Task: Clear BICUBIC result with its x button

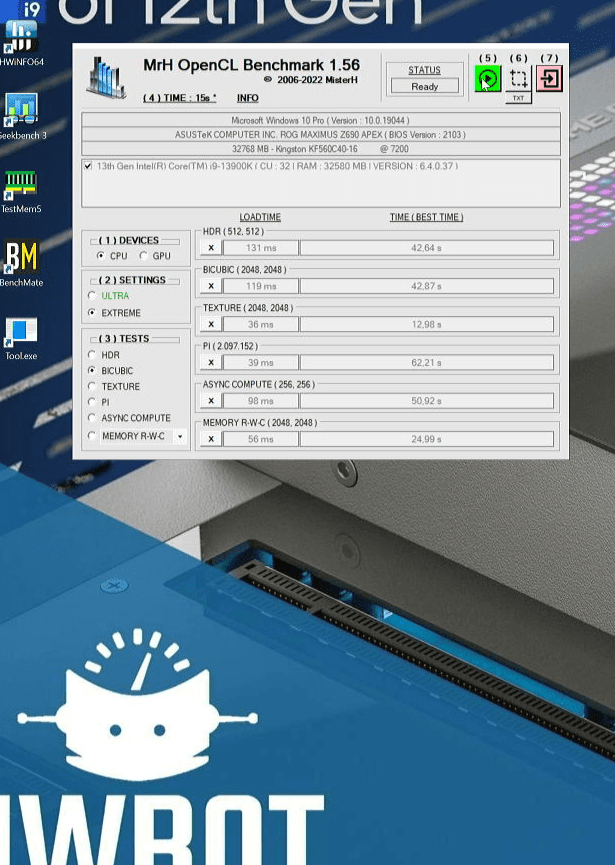Action: tap(211, 286)
